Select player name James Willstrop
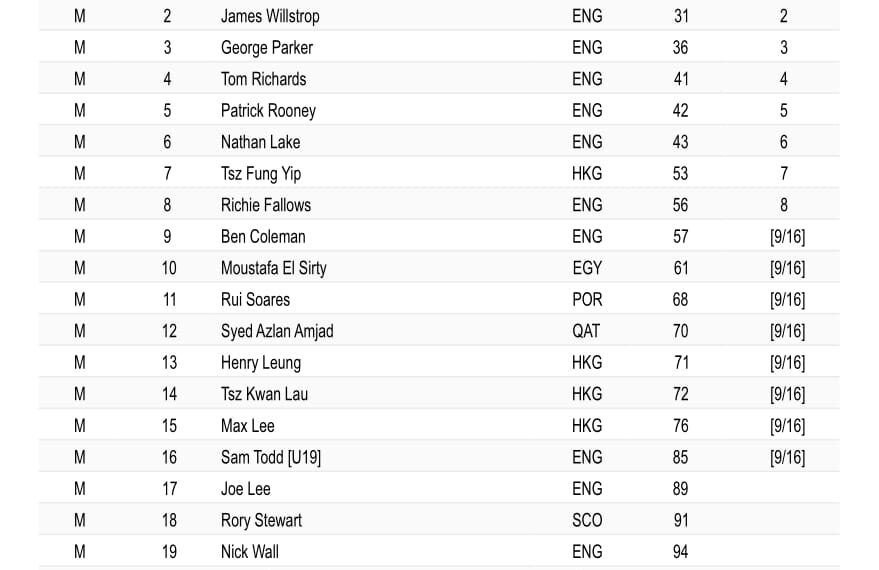This screenshot has height=570, width=879. (x=270, y=16)
